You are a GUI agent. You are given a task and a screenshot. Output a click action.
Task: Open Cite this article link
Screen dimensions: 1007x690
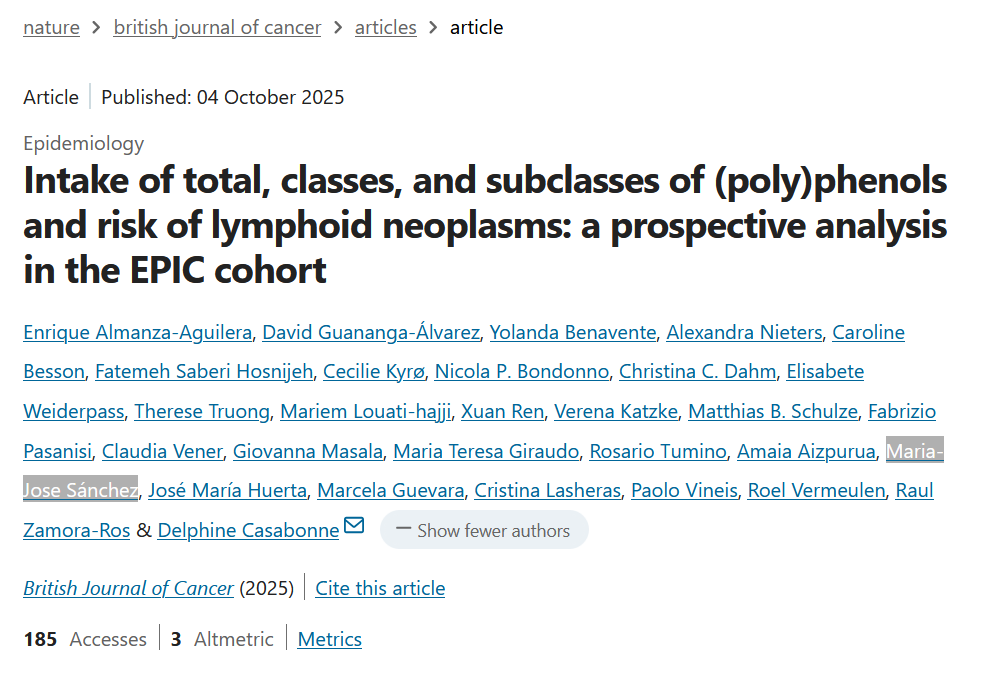380,588
